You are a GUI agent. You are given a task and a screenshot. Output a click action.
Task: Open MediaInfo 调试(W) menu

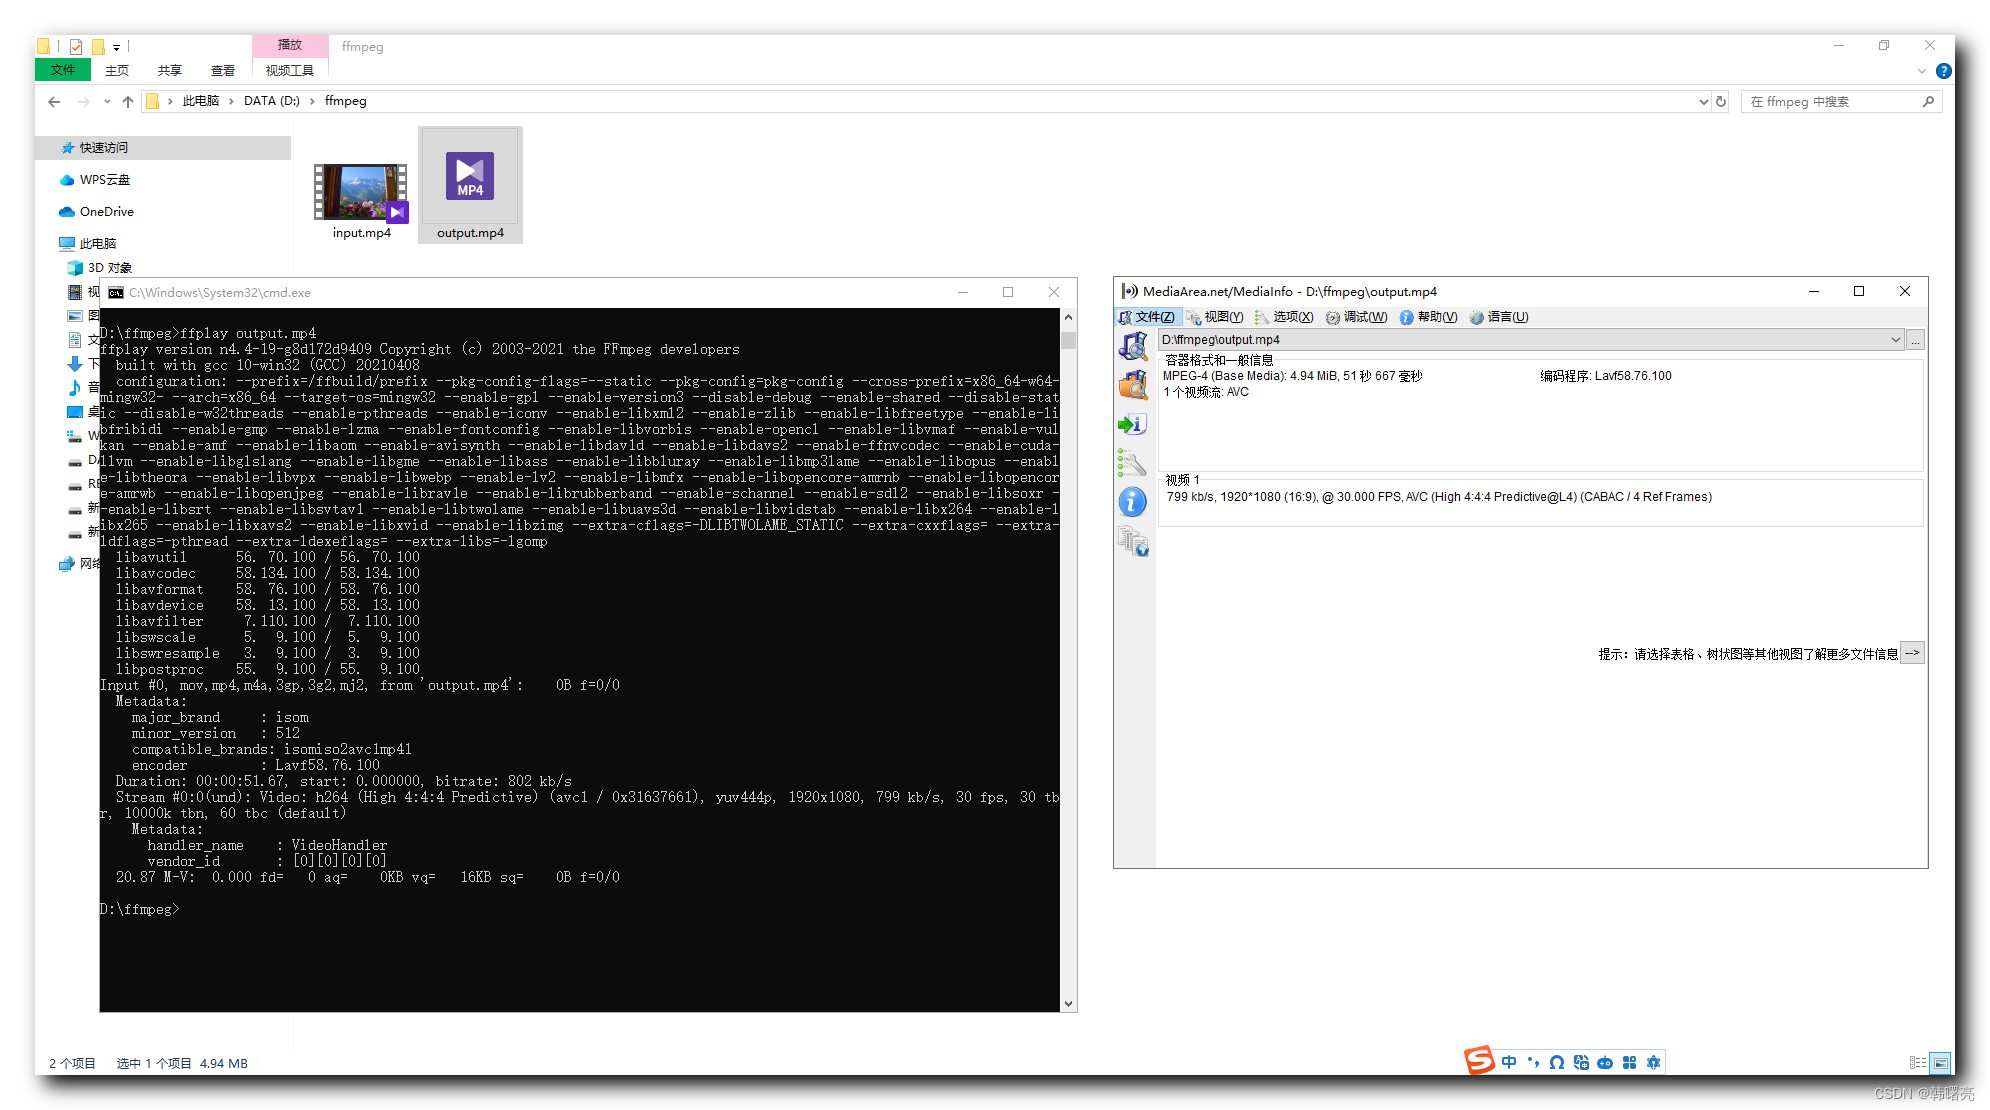(1356, 317)
